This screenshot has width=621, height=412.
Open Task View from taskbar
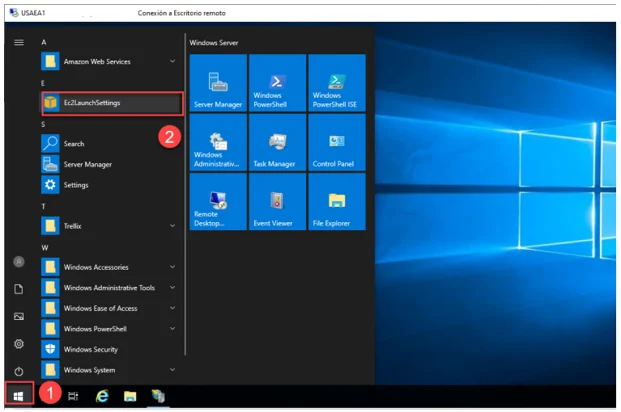coord(73,396)
